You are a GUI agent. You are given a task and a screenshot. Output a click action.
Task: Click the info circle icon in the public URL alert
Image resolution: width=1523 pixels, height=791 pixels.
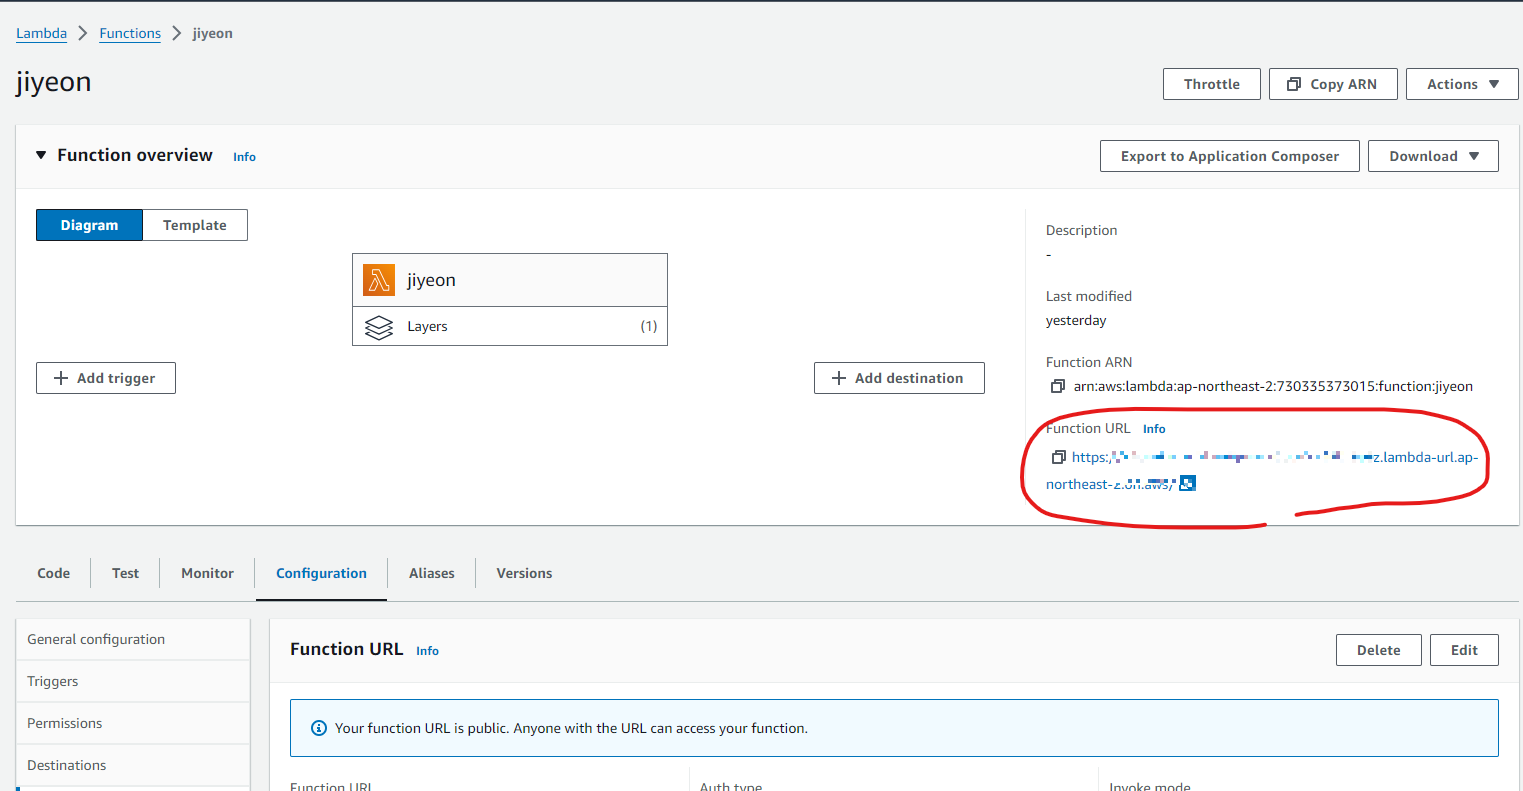click(319, 728)
